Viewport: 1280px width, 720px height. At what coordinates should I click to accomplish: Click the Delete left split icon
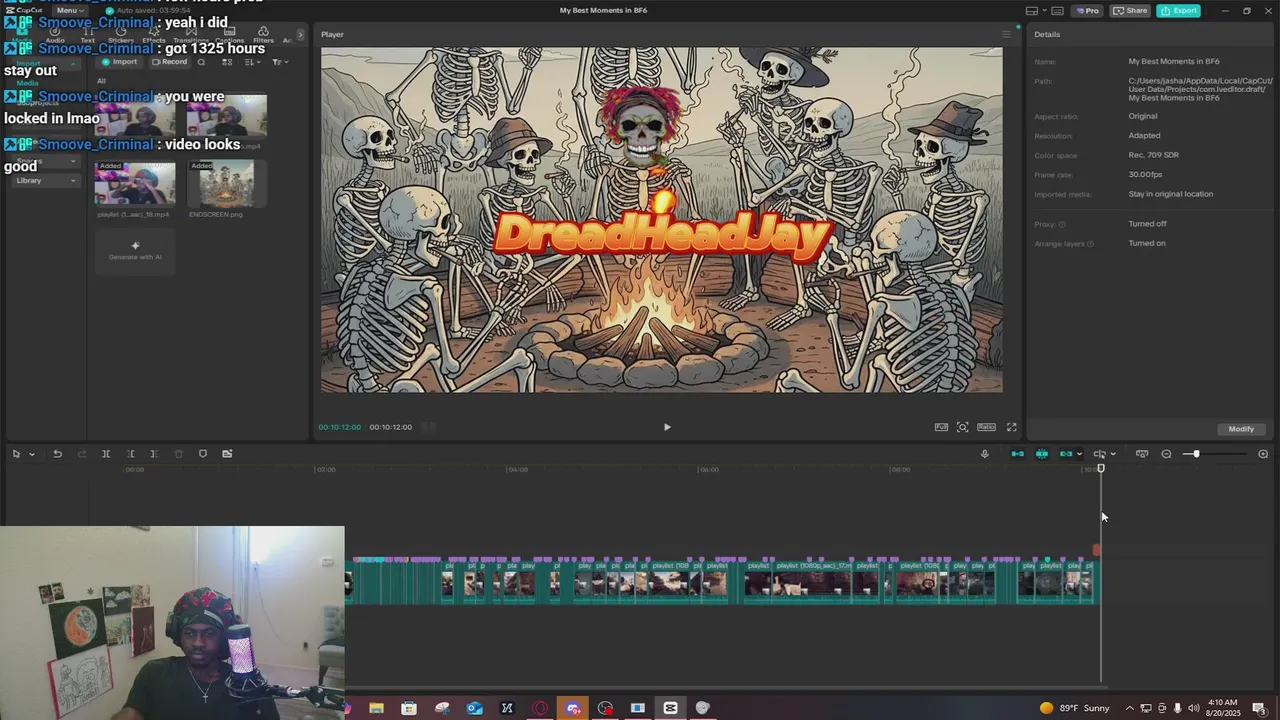[x=130, y=454]
